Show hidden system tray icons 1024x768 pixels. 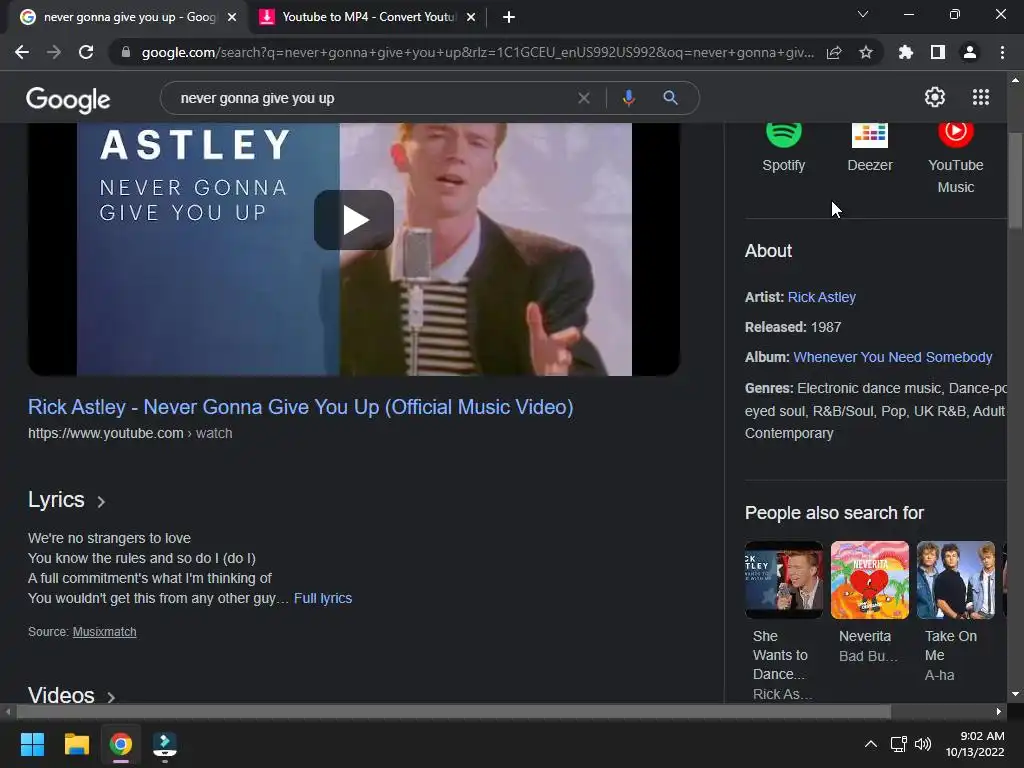click(x=871, y=744)
